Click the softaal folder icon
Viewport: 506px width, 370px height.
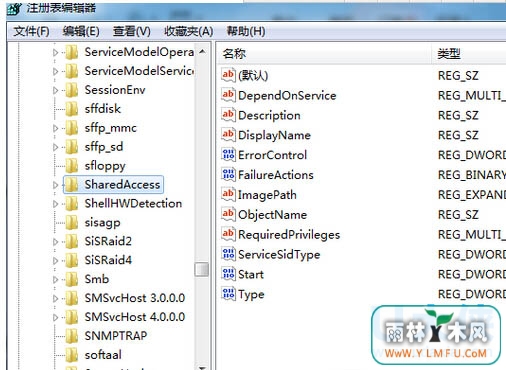click(x=72, y=355)
